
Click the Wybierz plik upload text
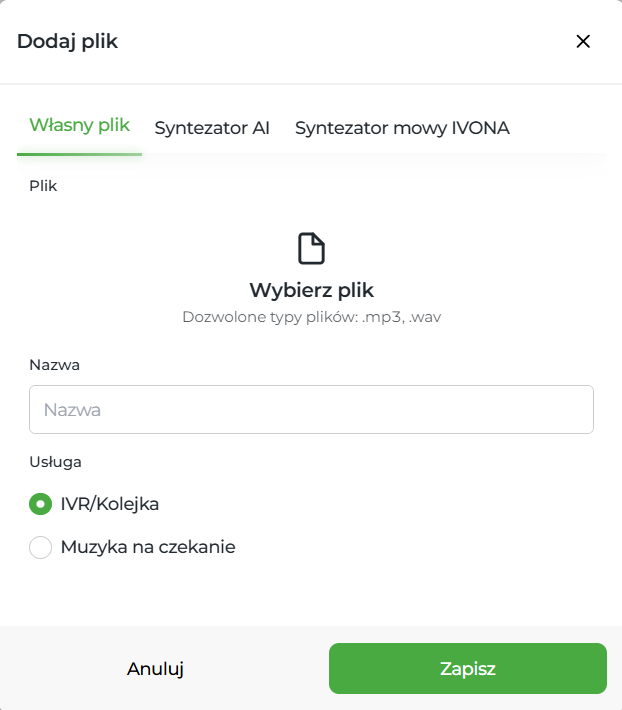311,290
